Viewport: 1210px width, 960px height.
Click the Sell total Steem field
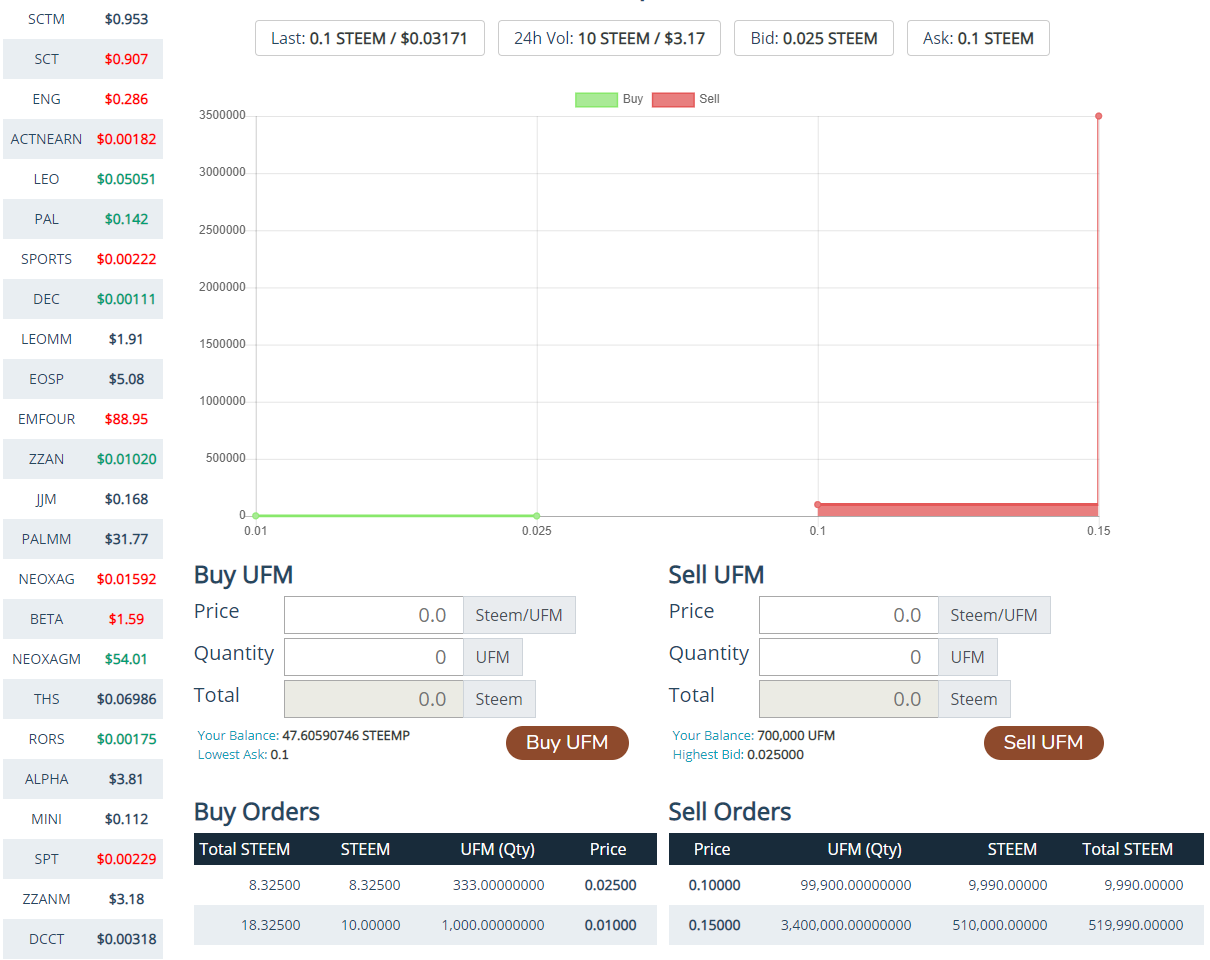coord(849,699)
